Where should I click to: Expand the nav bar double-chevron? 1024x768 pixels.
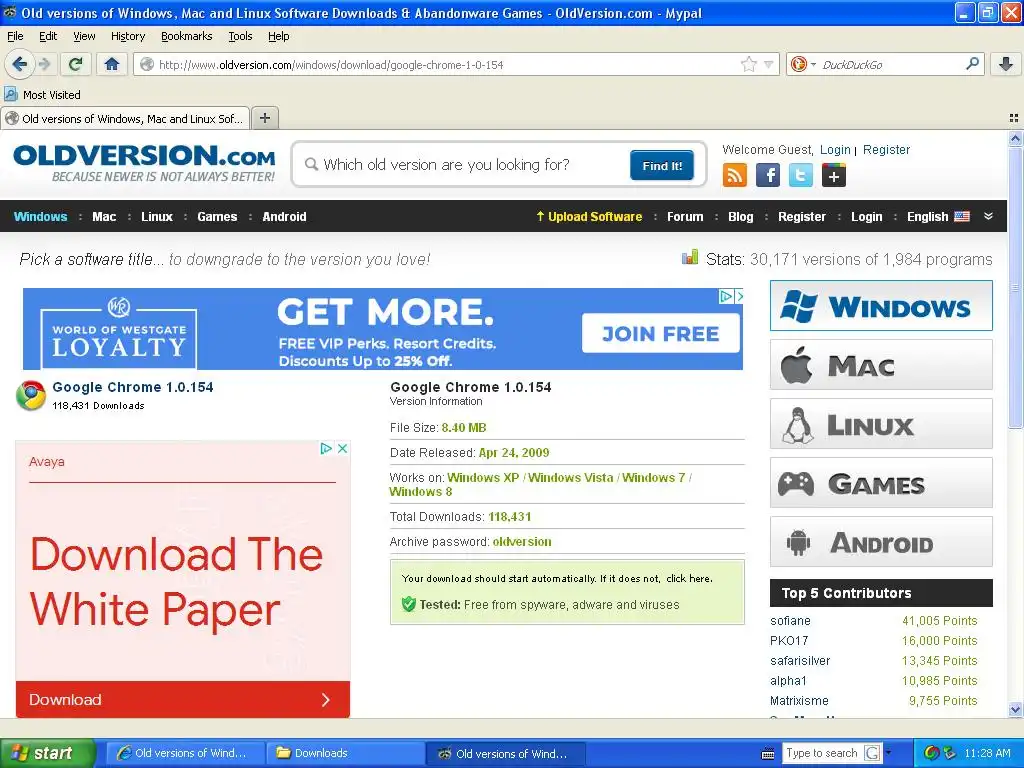tap(988, 216)
